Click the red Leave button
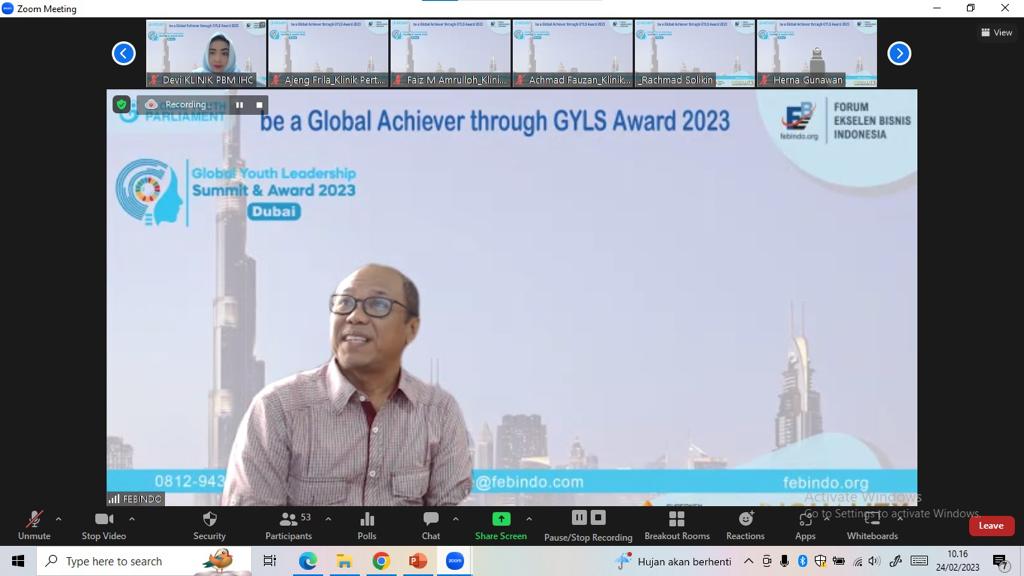Image resolution: width=1024 pixels, height=576 pixels. point(991,526)
